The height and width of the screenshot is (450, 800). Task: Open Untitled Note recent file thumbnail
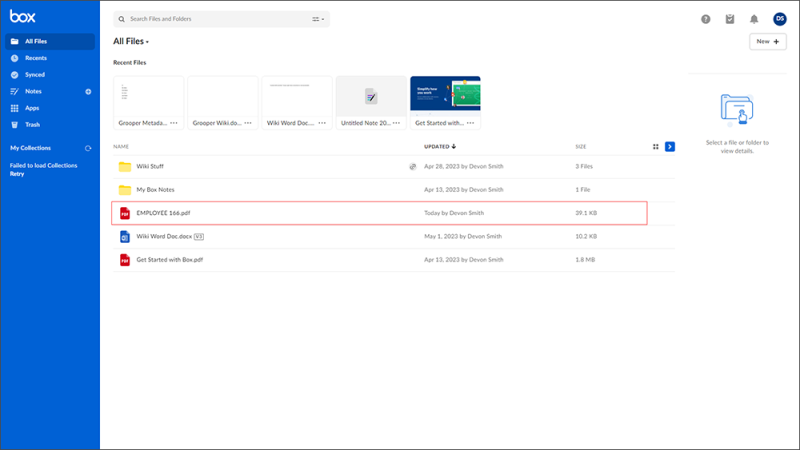[x=371, y=97]
